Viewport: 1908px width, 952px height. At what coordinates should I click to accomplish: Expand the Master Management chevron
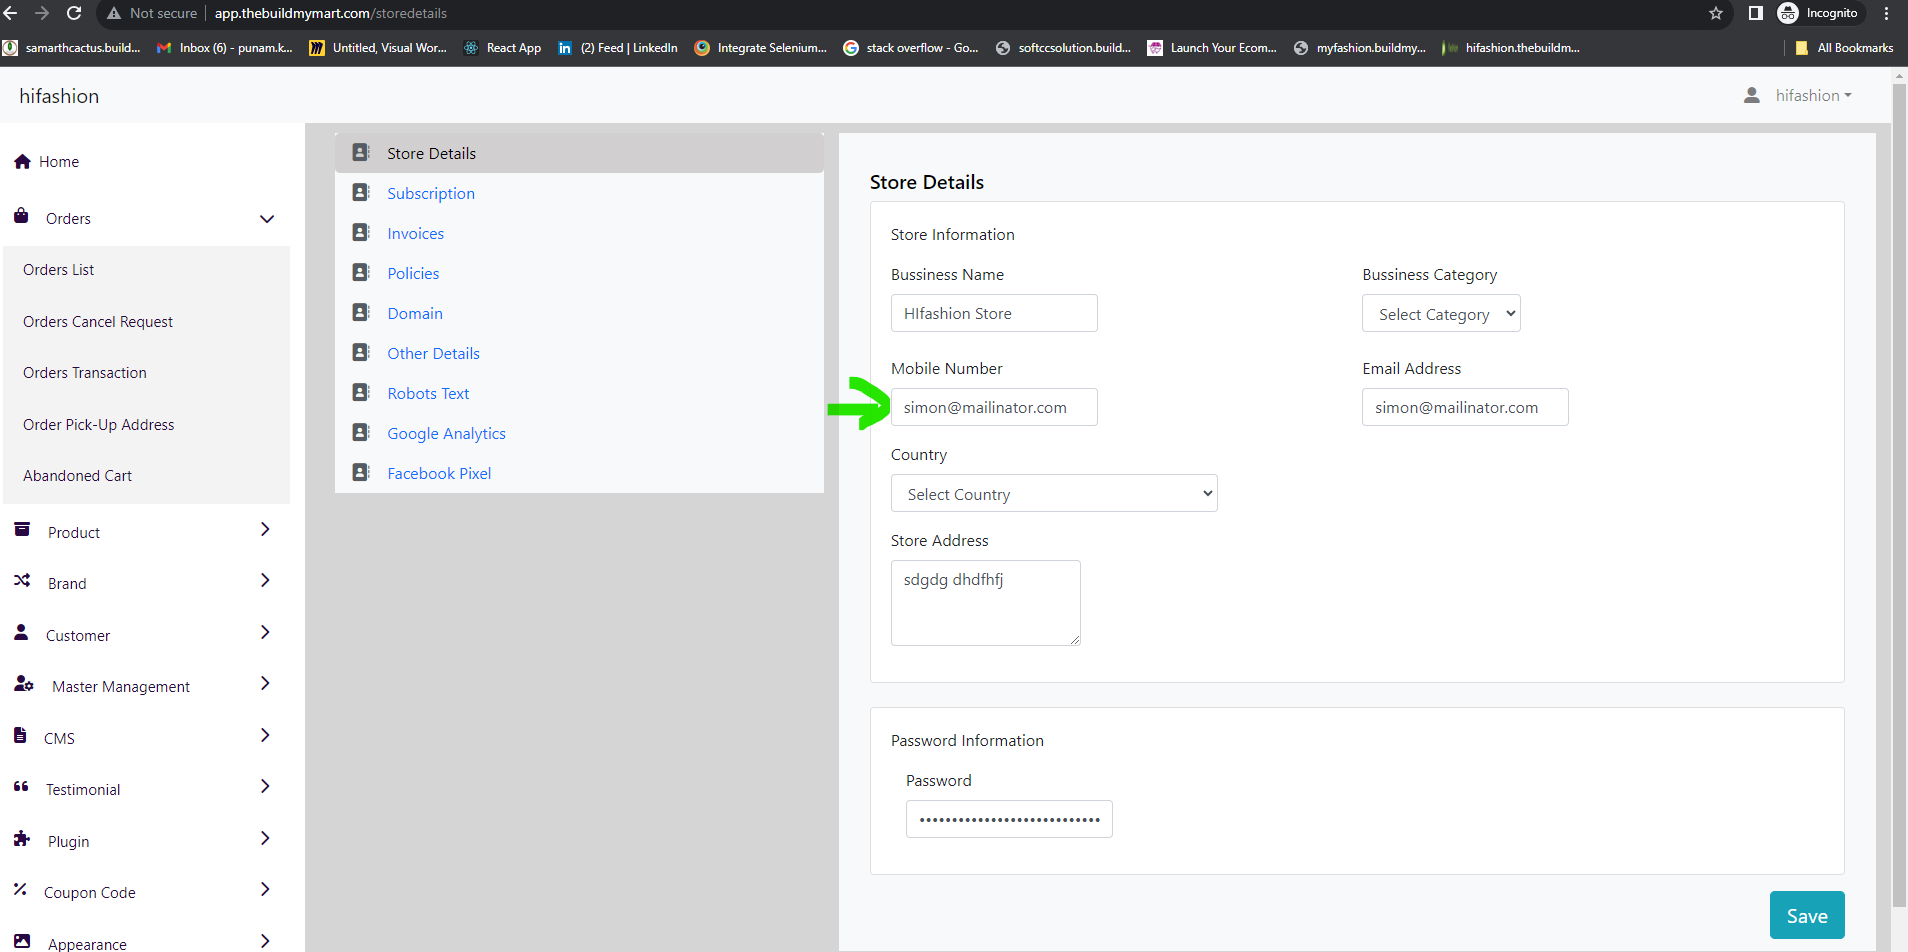coord(265,683)
